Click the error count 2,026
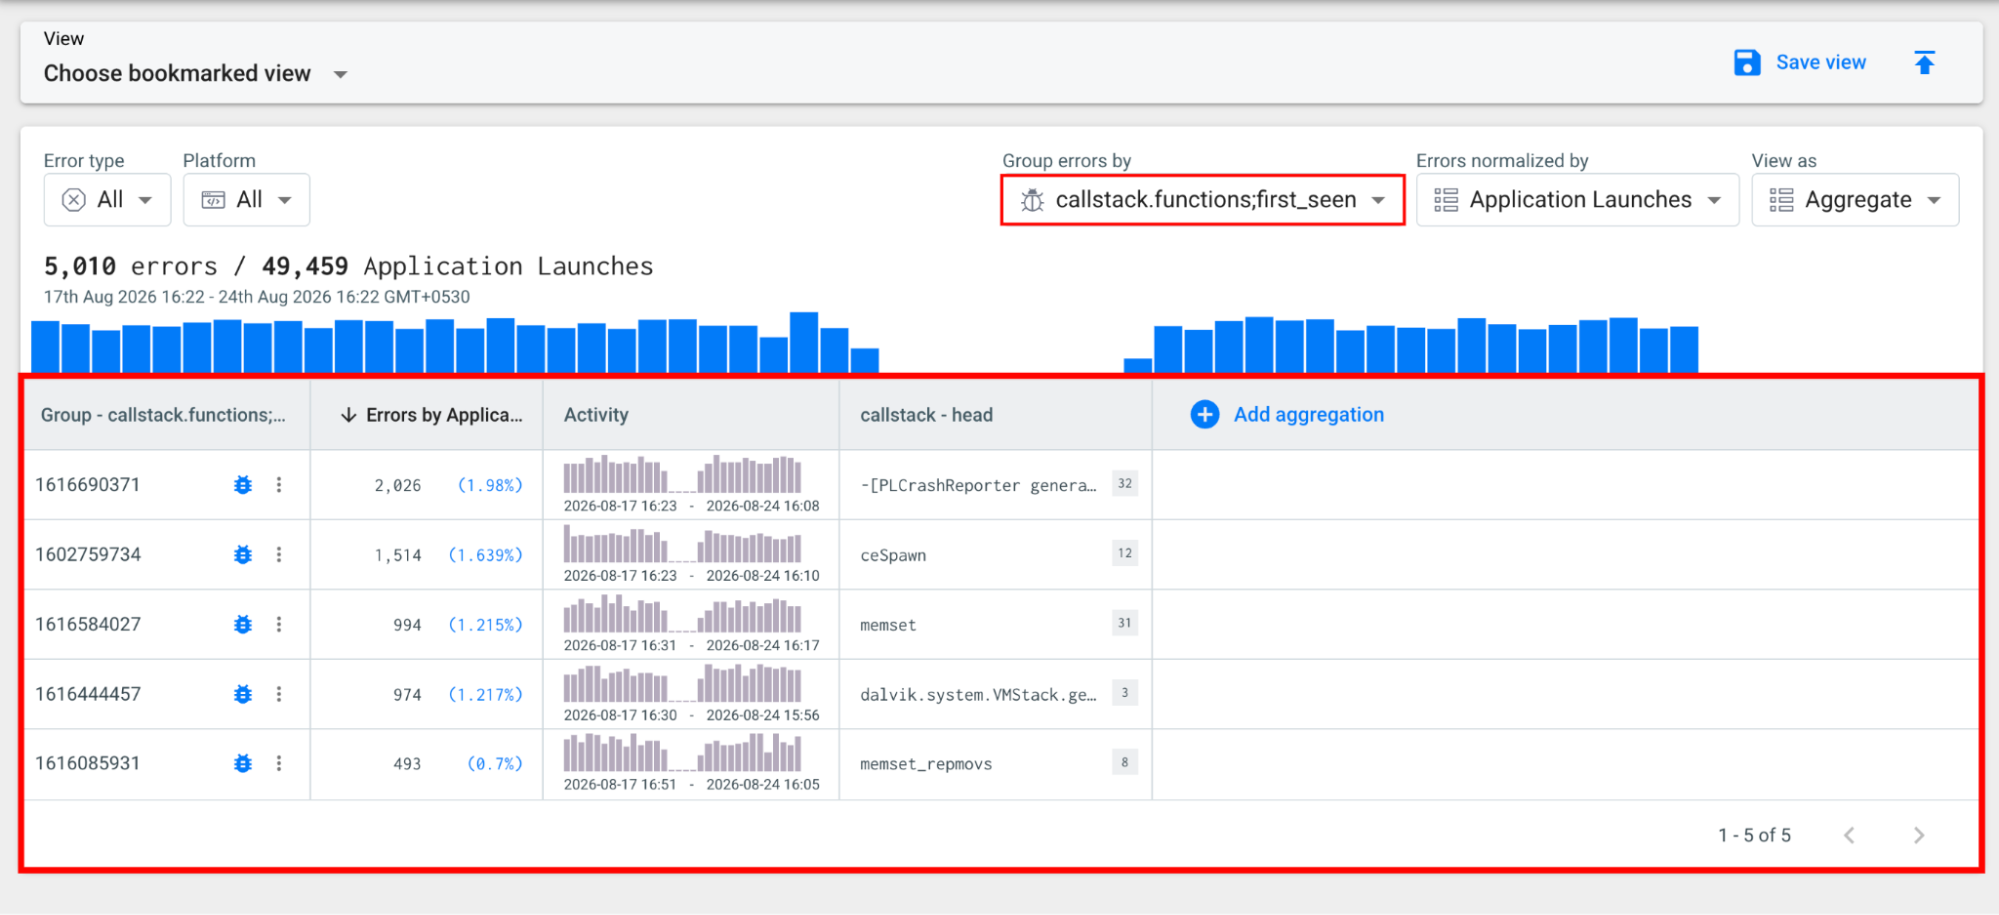Image resolution: width=1999 pixels, height=915 pixels. 398,485
